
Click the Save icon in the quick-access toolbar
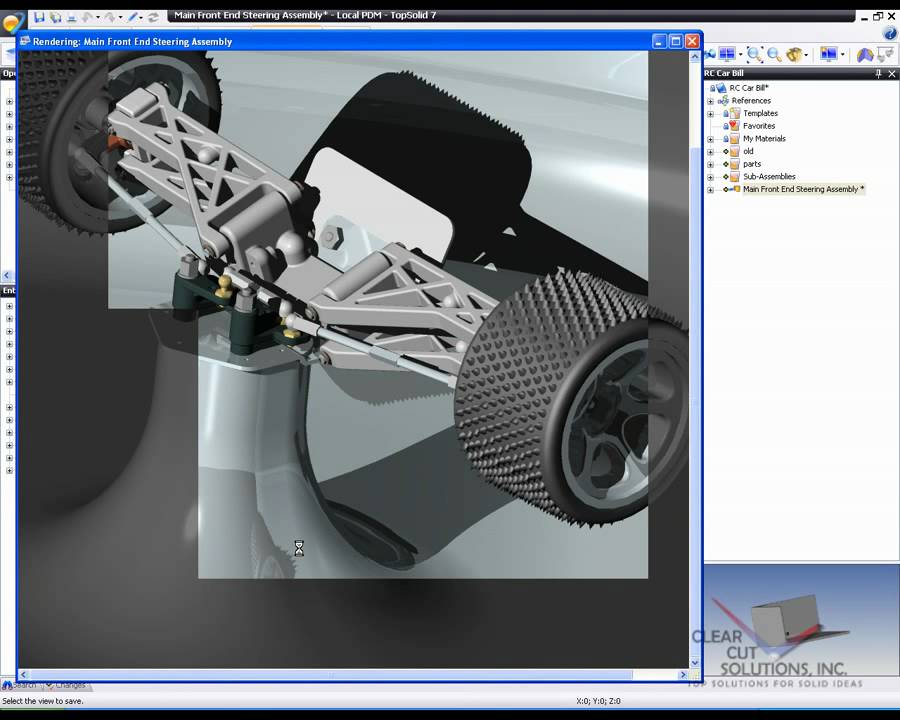(x=40, y=17)
